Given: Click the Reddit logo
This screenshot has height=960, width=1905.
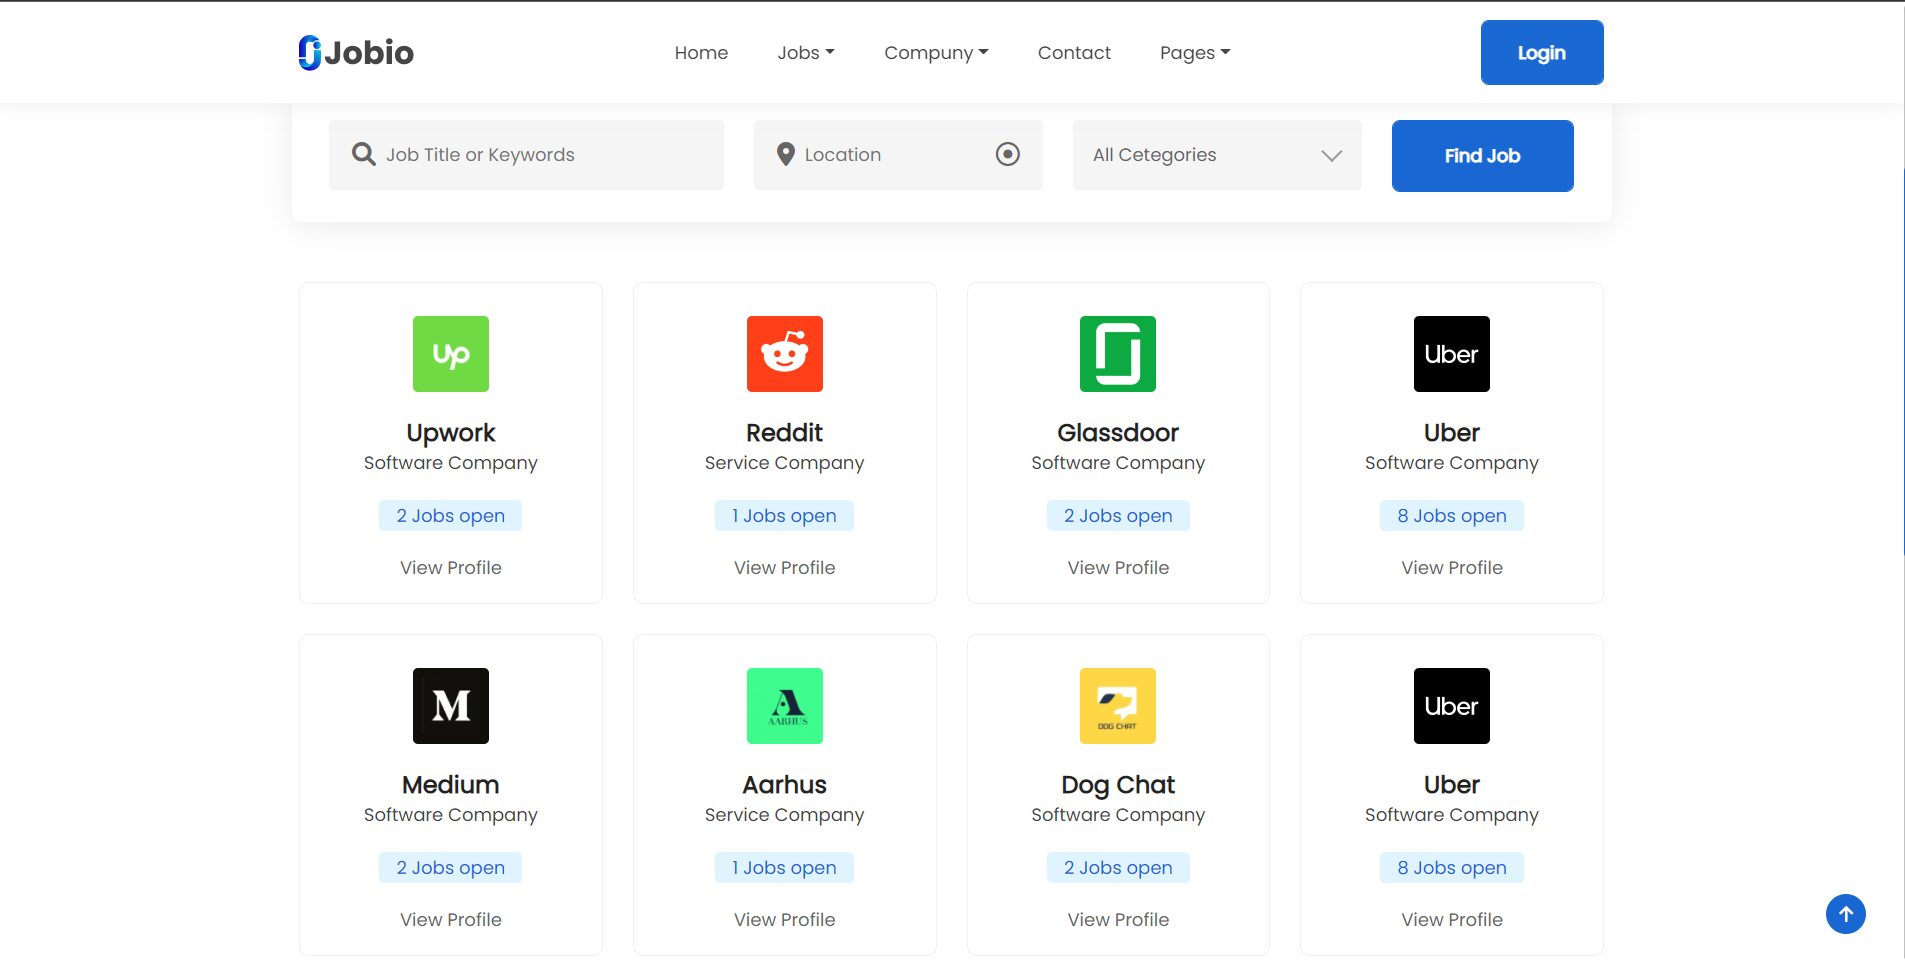Looking at the screenshot, I should pyautogui.click(x=785, y=354).
